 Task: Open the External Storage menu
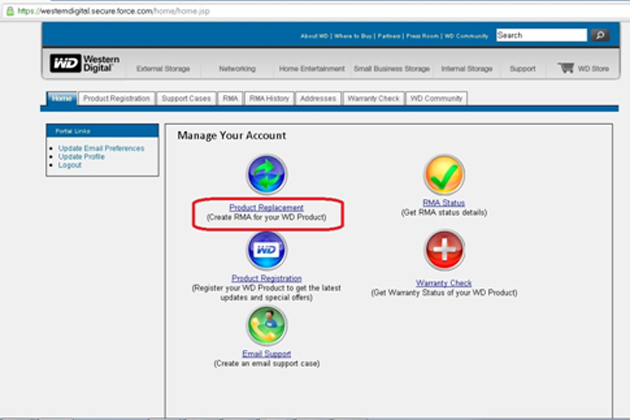pos(162,69)
